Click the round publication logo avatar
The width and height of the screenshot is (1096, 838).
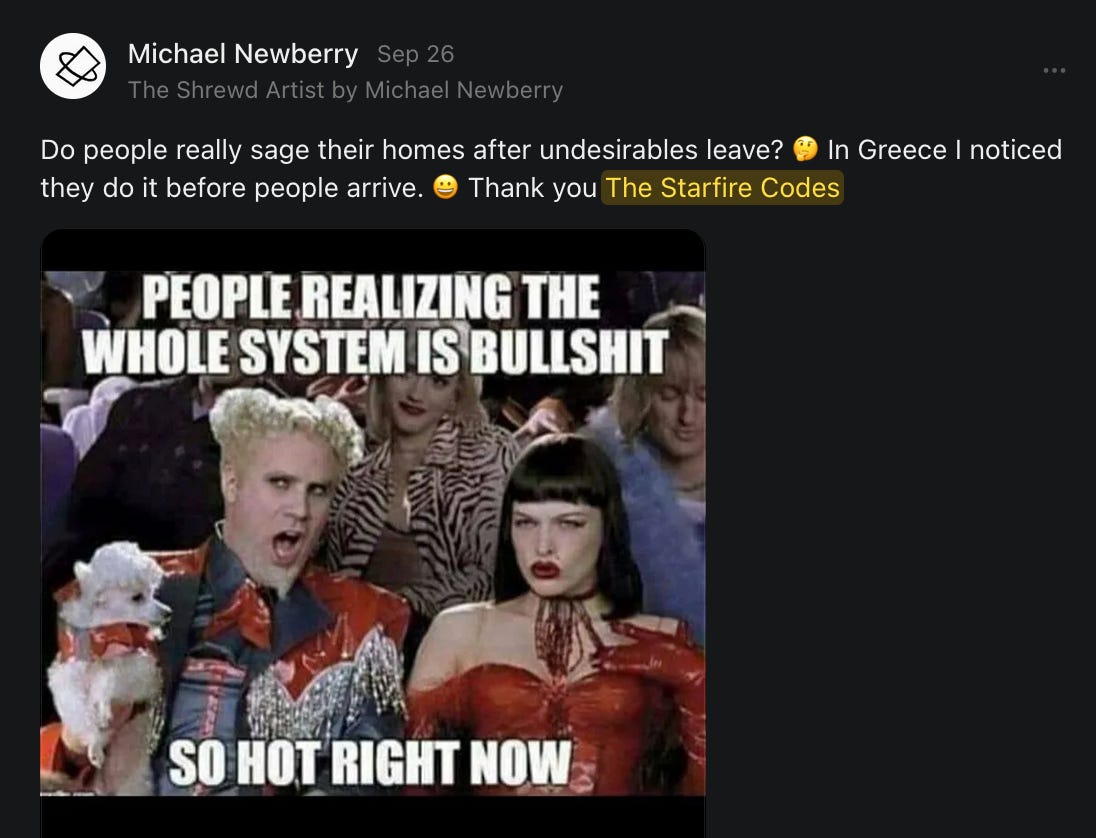click(x=73, y=66)
